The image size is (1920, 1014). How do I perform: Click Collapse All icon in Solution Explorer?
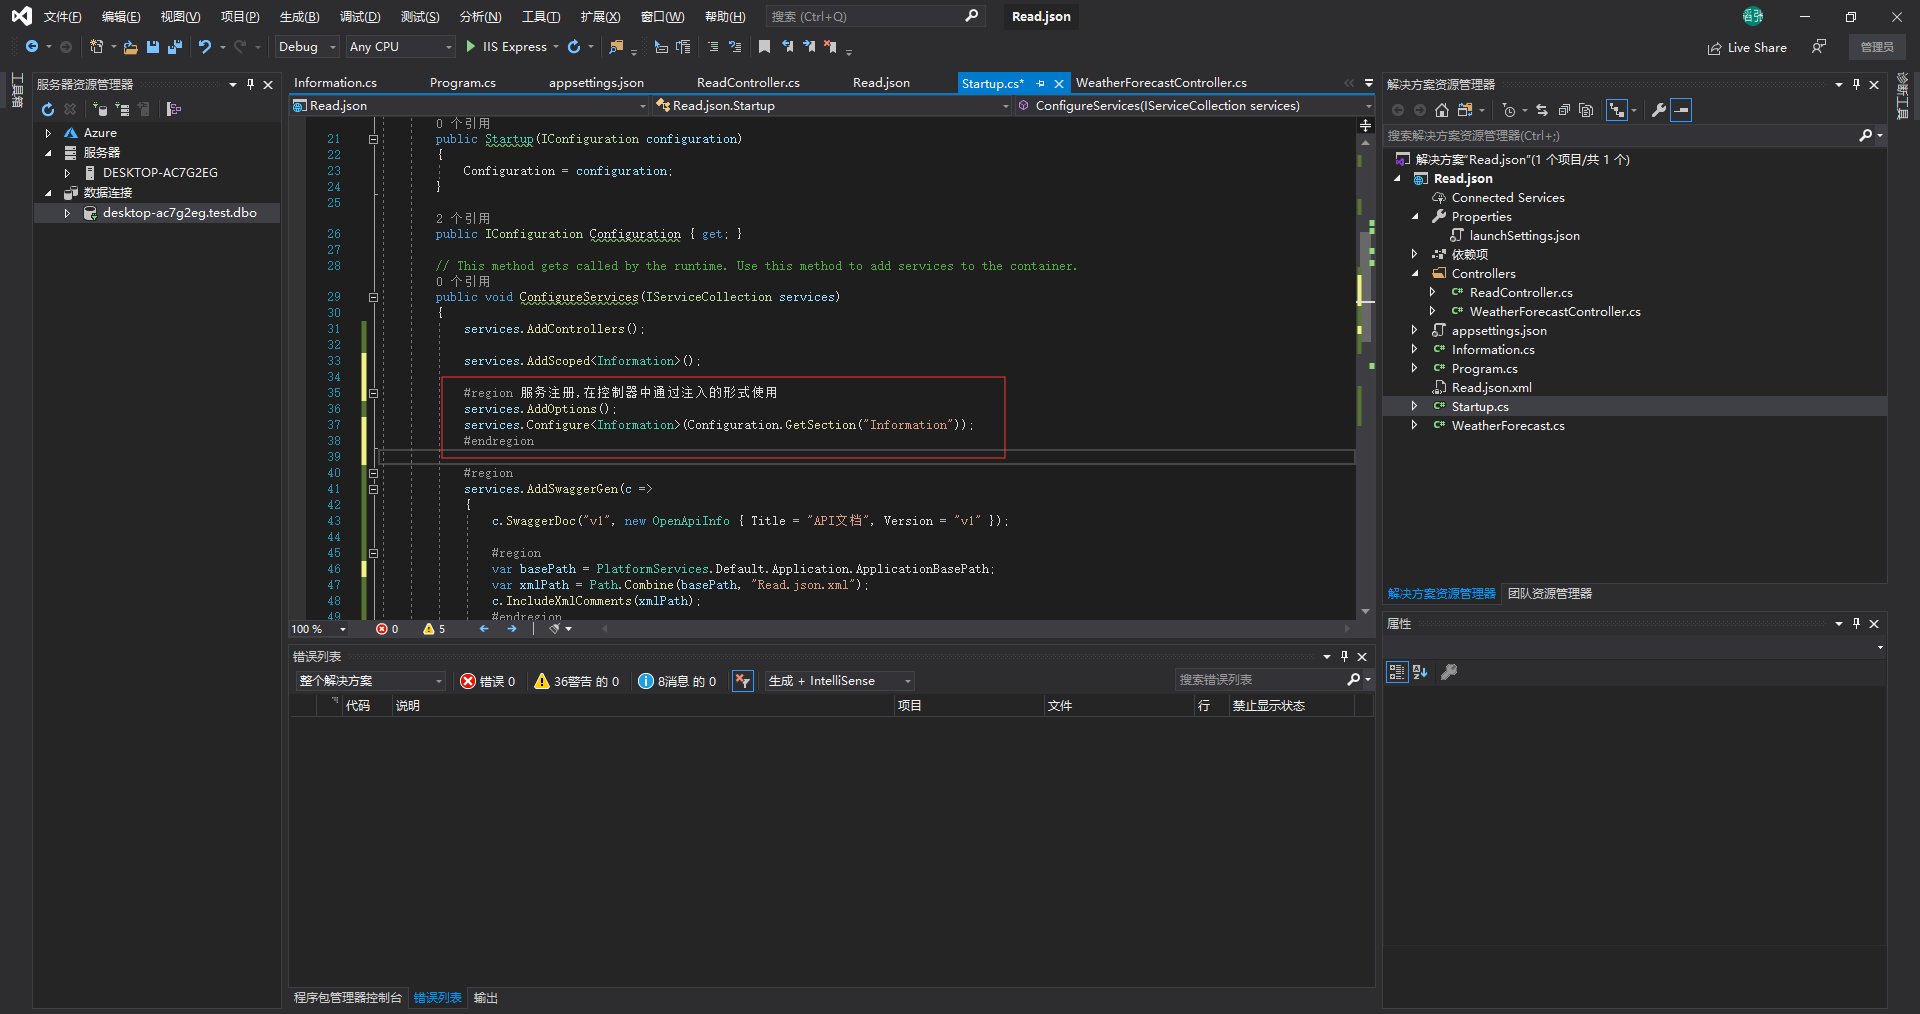[x=1564, y=110]
